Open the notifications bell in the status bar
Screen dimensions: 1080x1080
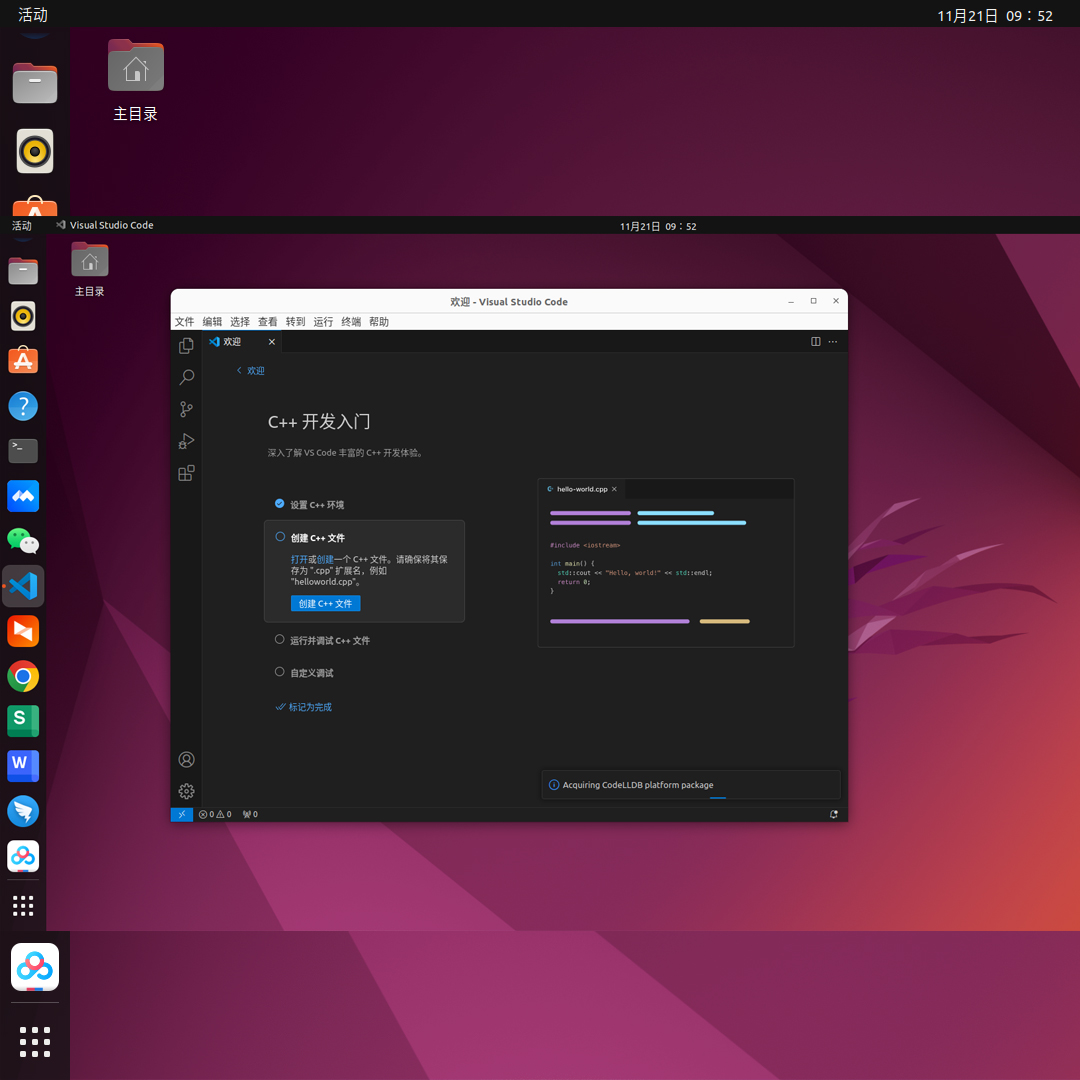pos(833,814)
